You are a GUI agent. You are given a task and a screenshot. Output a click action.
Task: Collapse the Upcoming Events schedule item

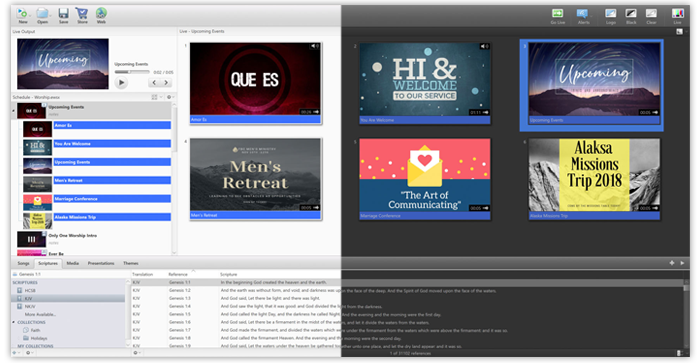tap(14, 110)
